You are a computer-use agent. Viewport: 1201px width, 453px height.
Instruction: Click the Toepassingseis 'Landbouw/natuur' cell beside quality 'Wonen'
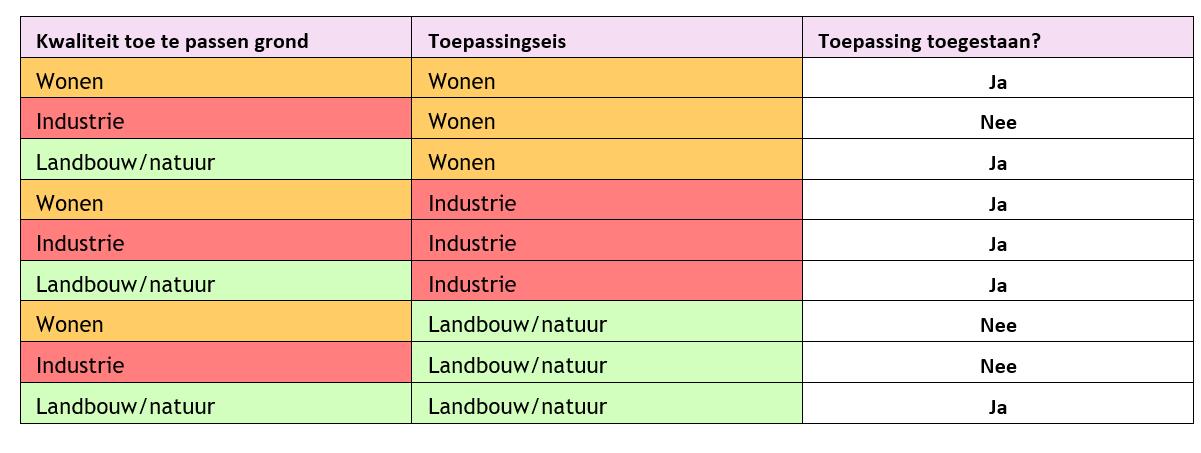517,325
